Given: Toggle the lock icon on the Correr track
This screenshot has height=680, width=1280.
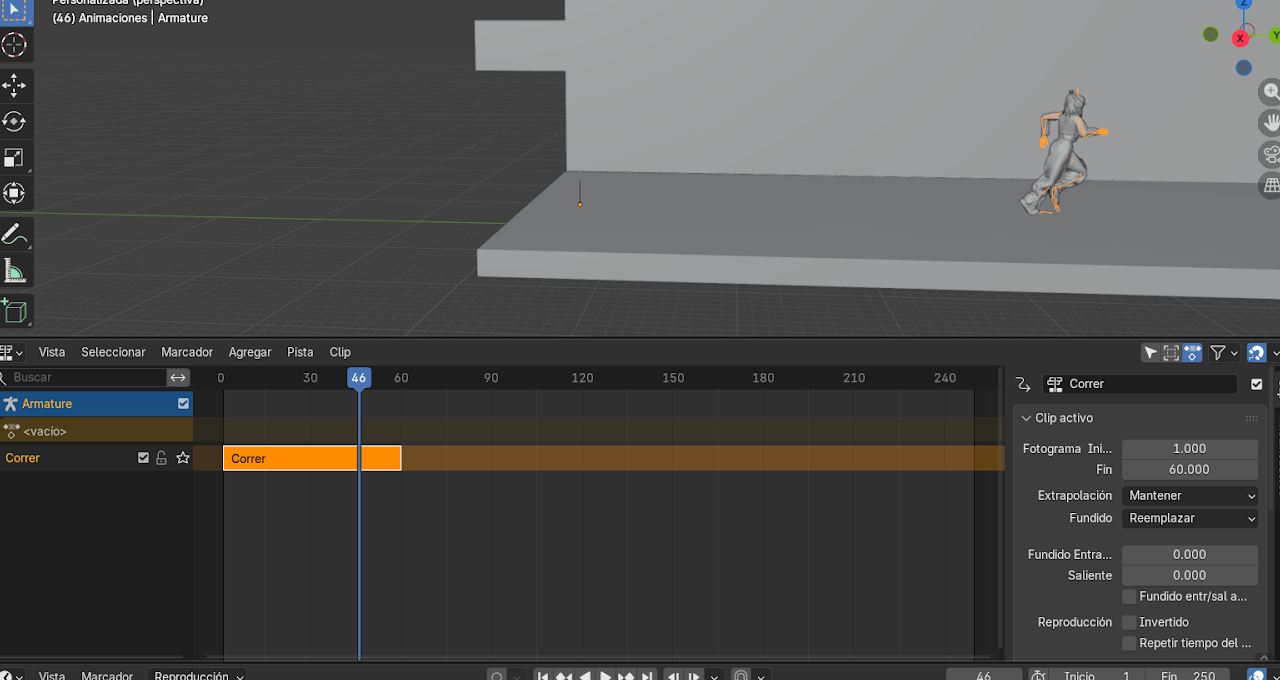Looking at the screenshot, I should (x=162, y=458).
